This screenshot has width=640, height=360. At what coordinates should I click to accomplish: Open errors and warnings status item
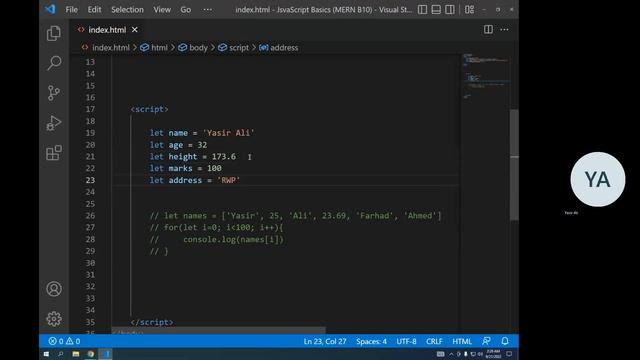64,341
